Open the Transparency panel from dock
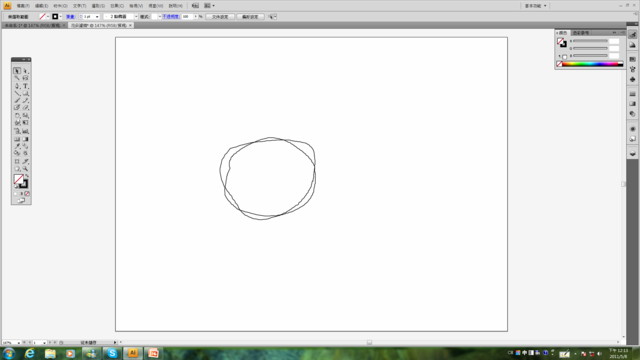The height and width of the screenshot is (360, 640). [632, 114]
